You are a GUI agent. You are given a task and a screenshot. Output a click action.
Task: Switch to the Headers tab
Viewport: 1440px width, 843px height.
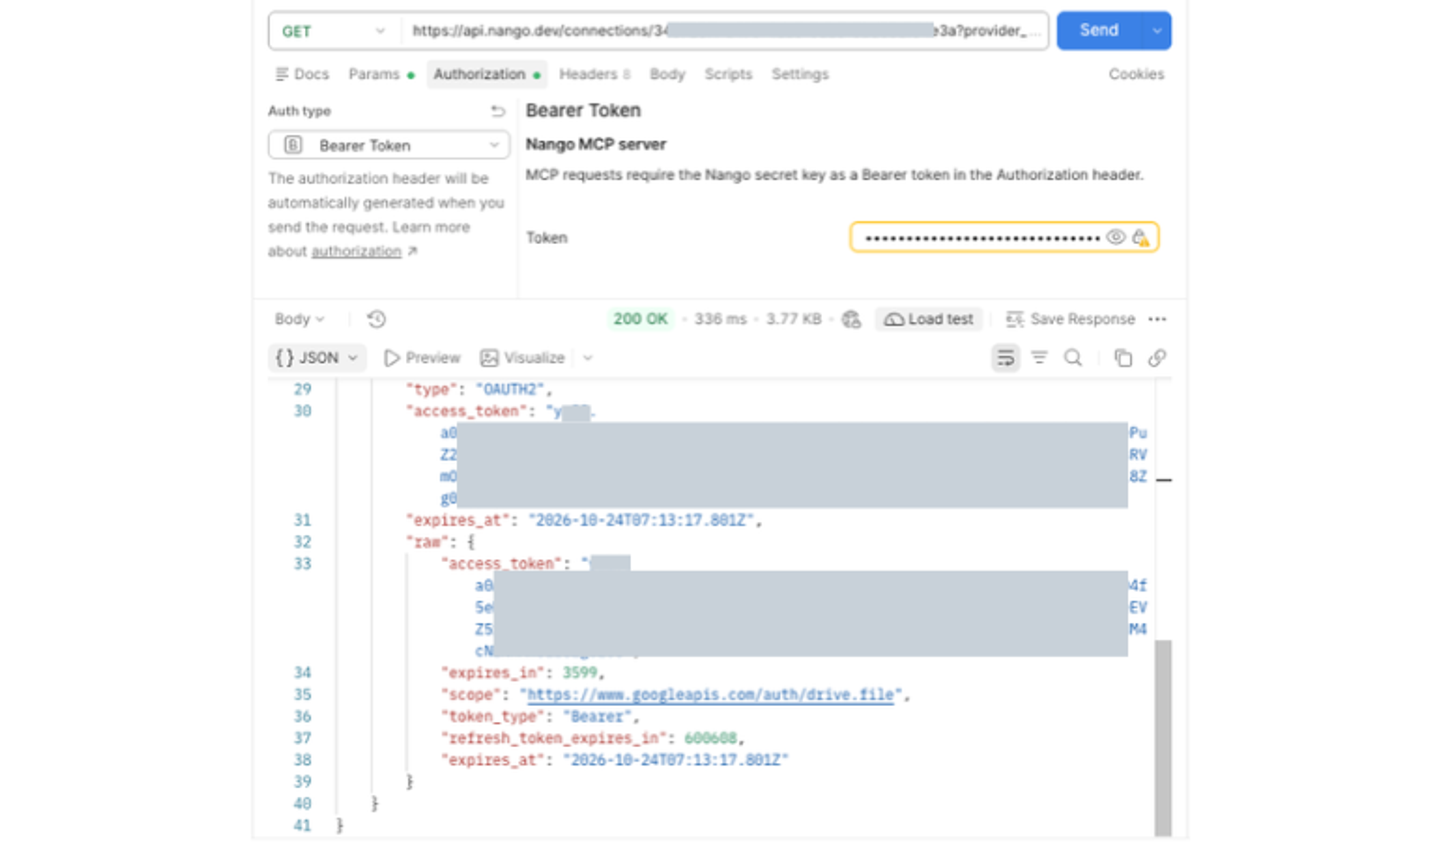coord(594,74)
